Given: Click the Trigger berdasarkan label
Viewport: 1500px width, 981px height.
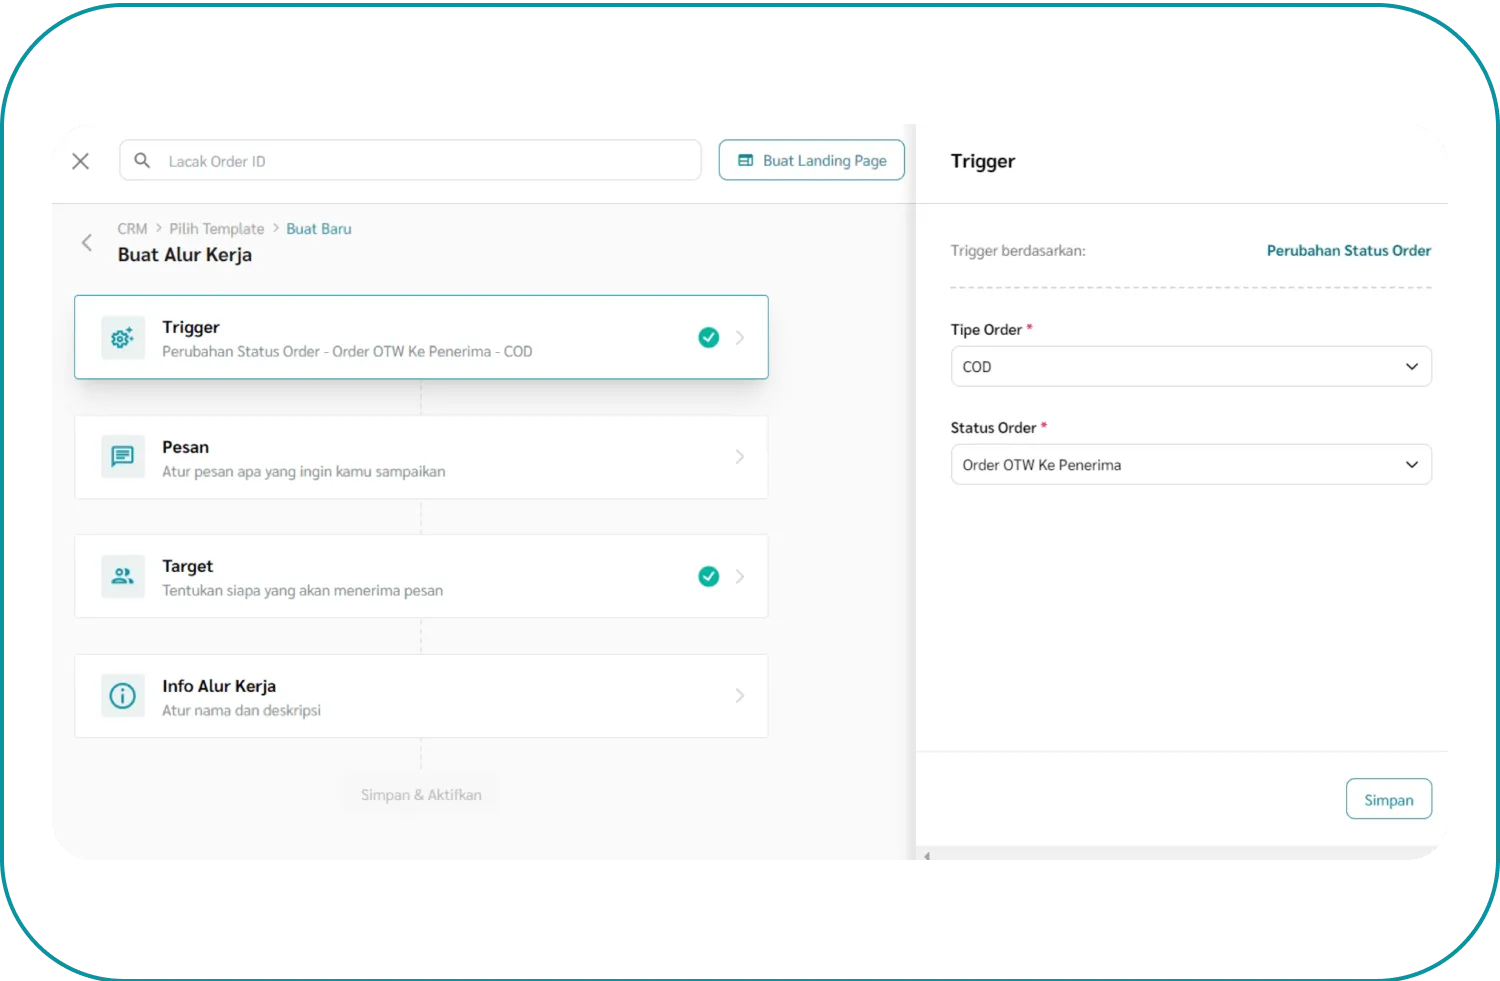Looking at the screenshot, I should (x=1018, y=250).
